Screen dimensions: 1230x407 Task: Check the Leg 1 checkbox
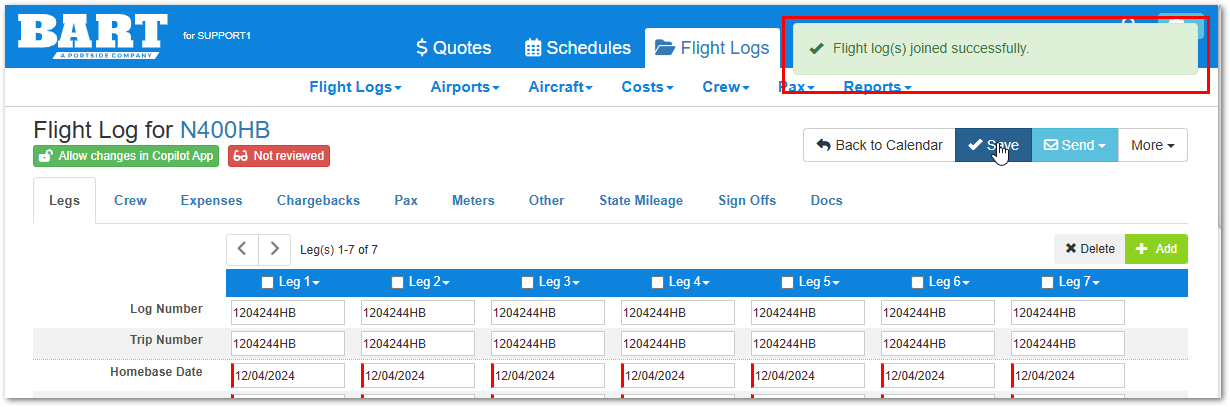[x=267, y=283]
